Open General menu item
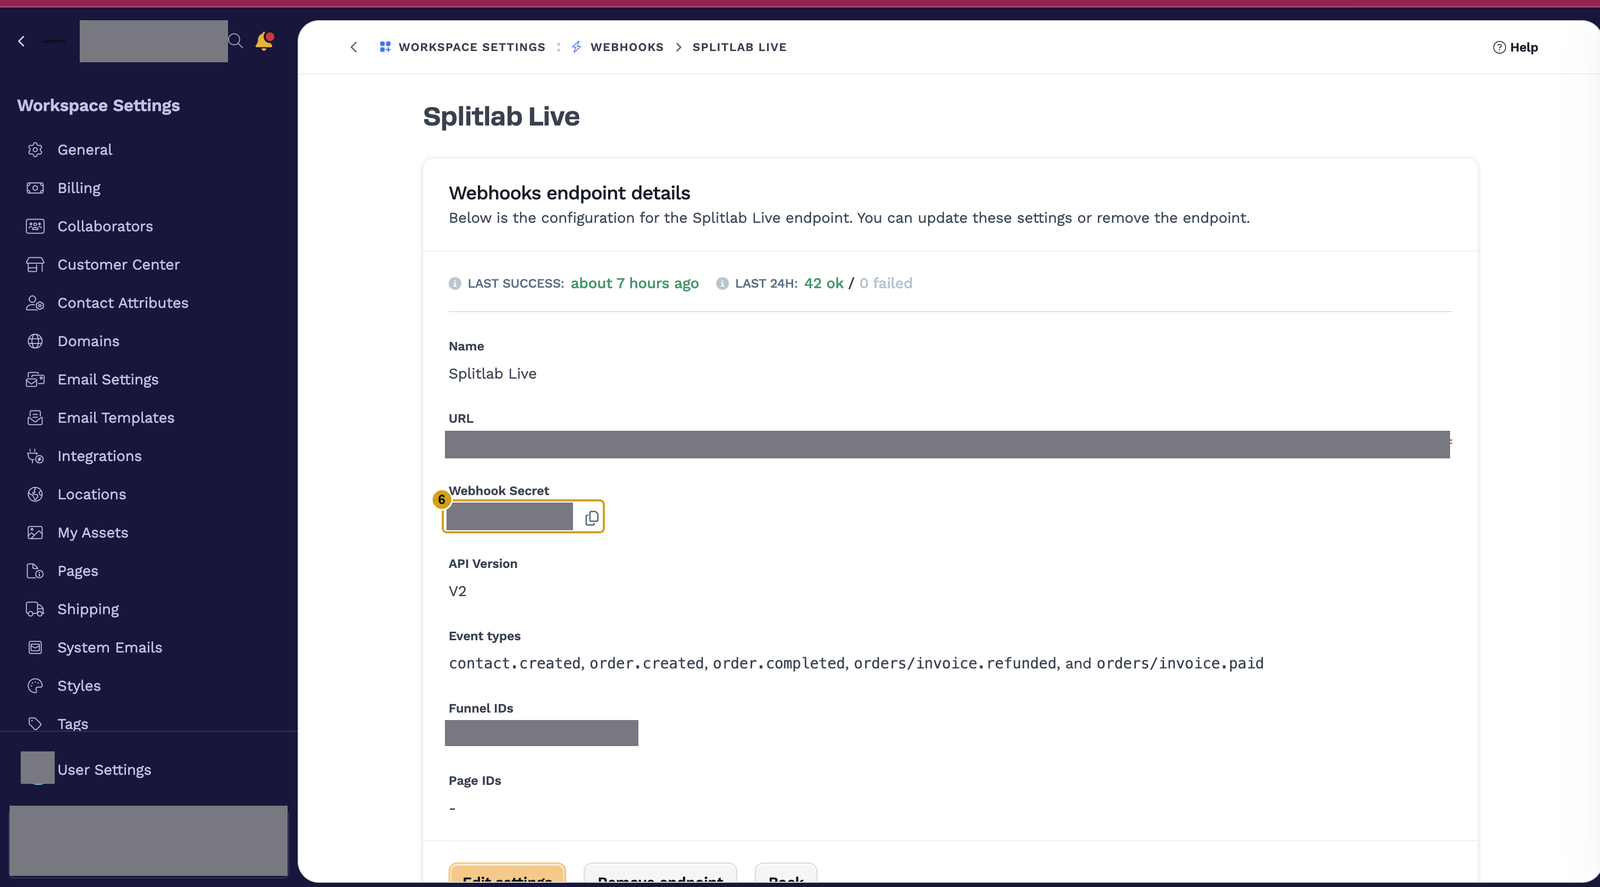Screen dimensions: 1600x887 85,150
